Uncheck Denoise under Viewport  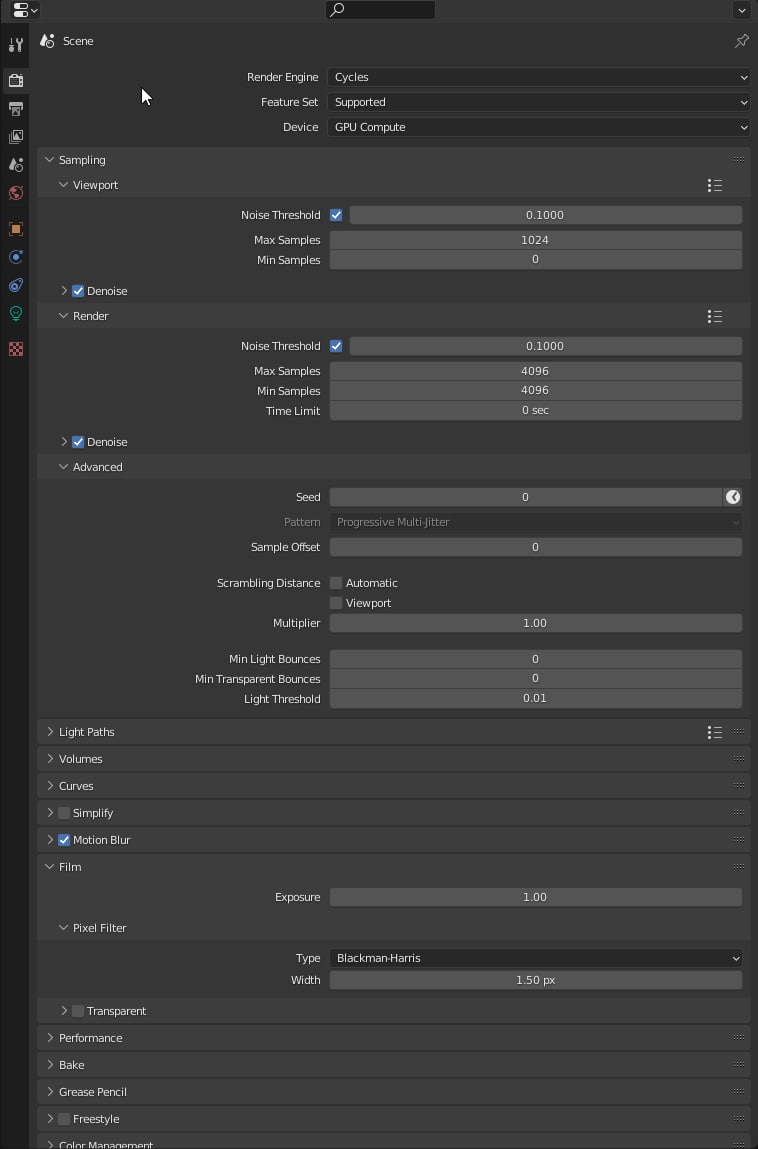coord(78,291)
